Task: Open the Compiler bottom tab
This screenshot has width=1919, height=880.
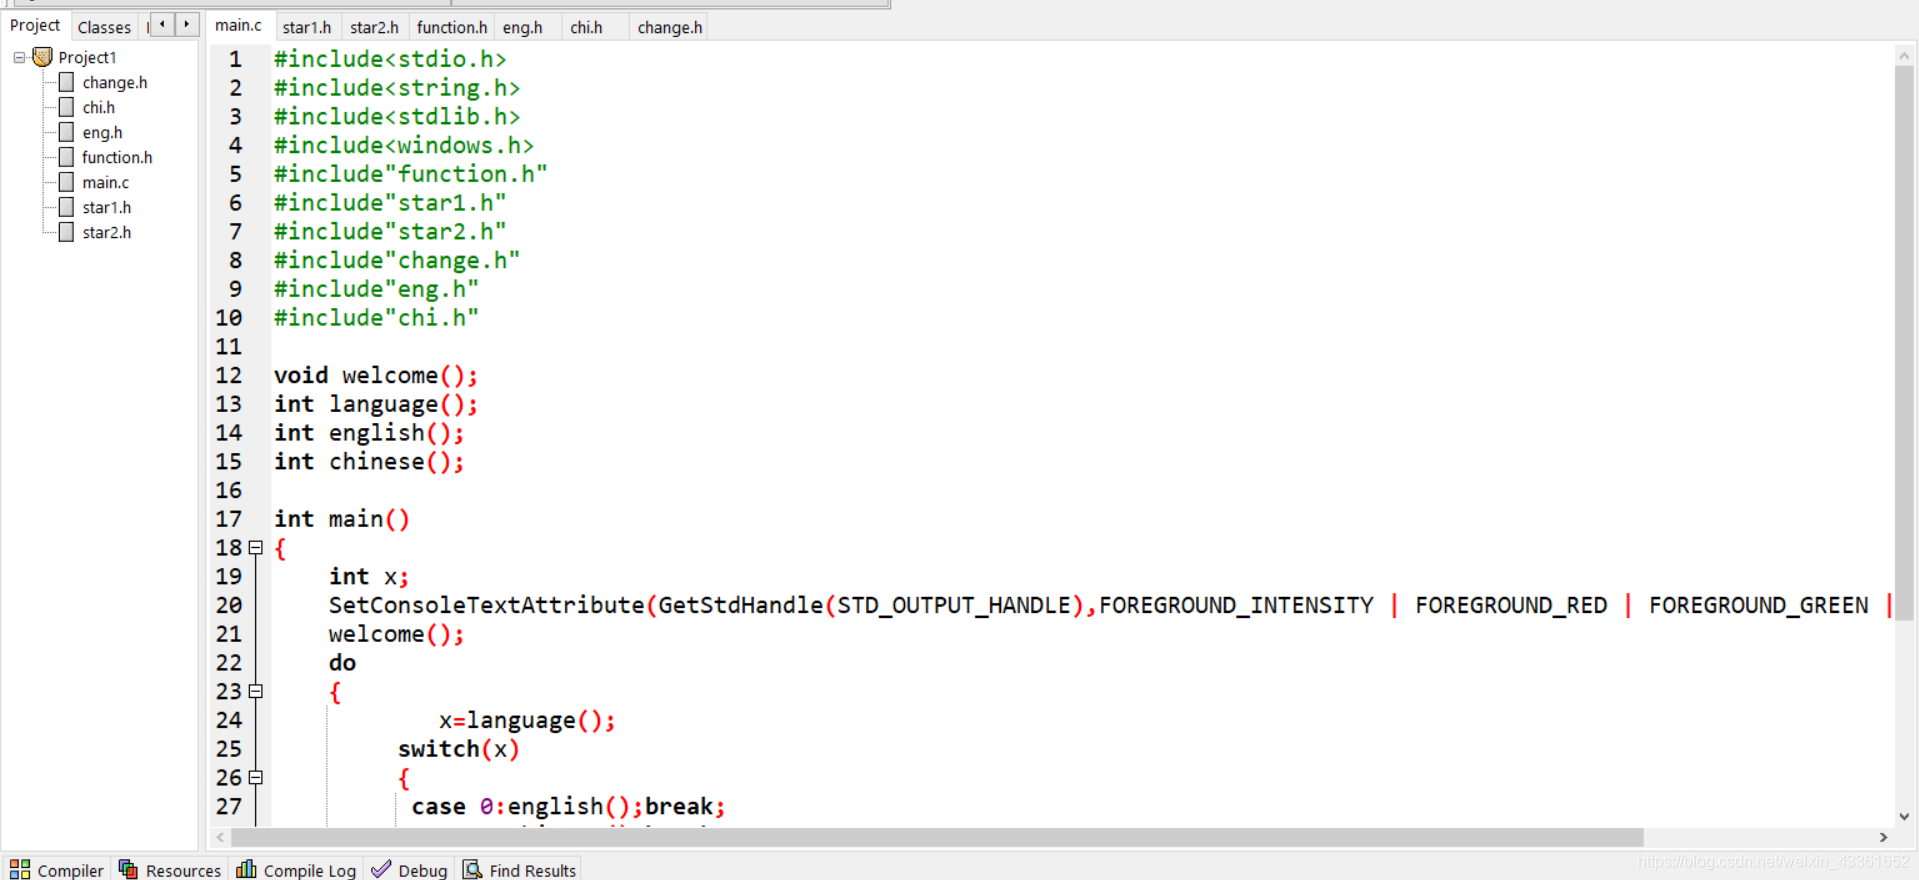Action: tap(56, 869)
